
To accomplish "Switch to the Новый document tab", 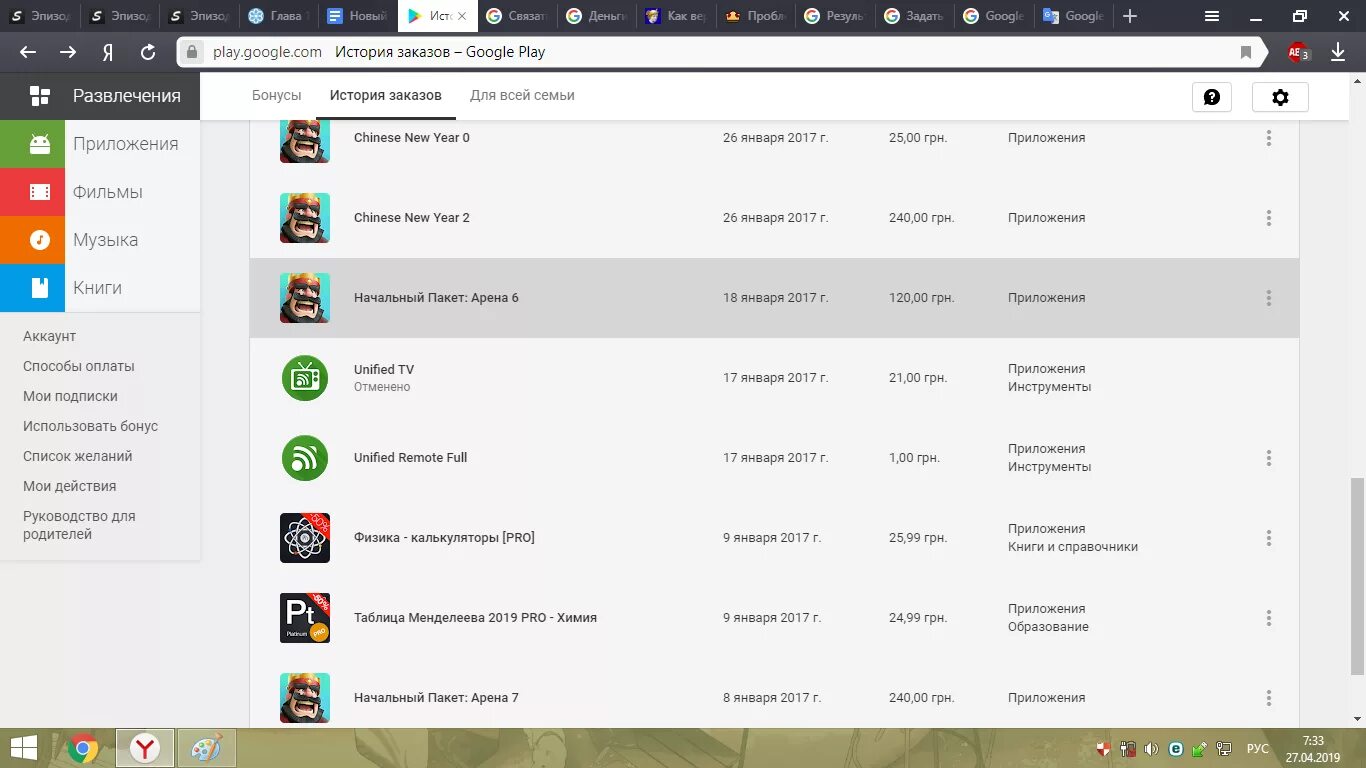I will [358, 16].
